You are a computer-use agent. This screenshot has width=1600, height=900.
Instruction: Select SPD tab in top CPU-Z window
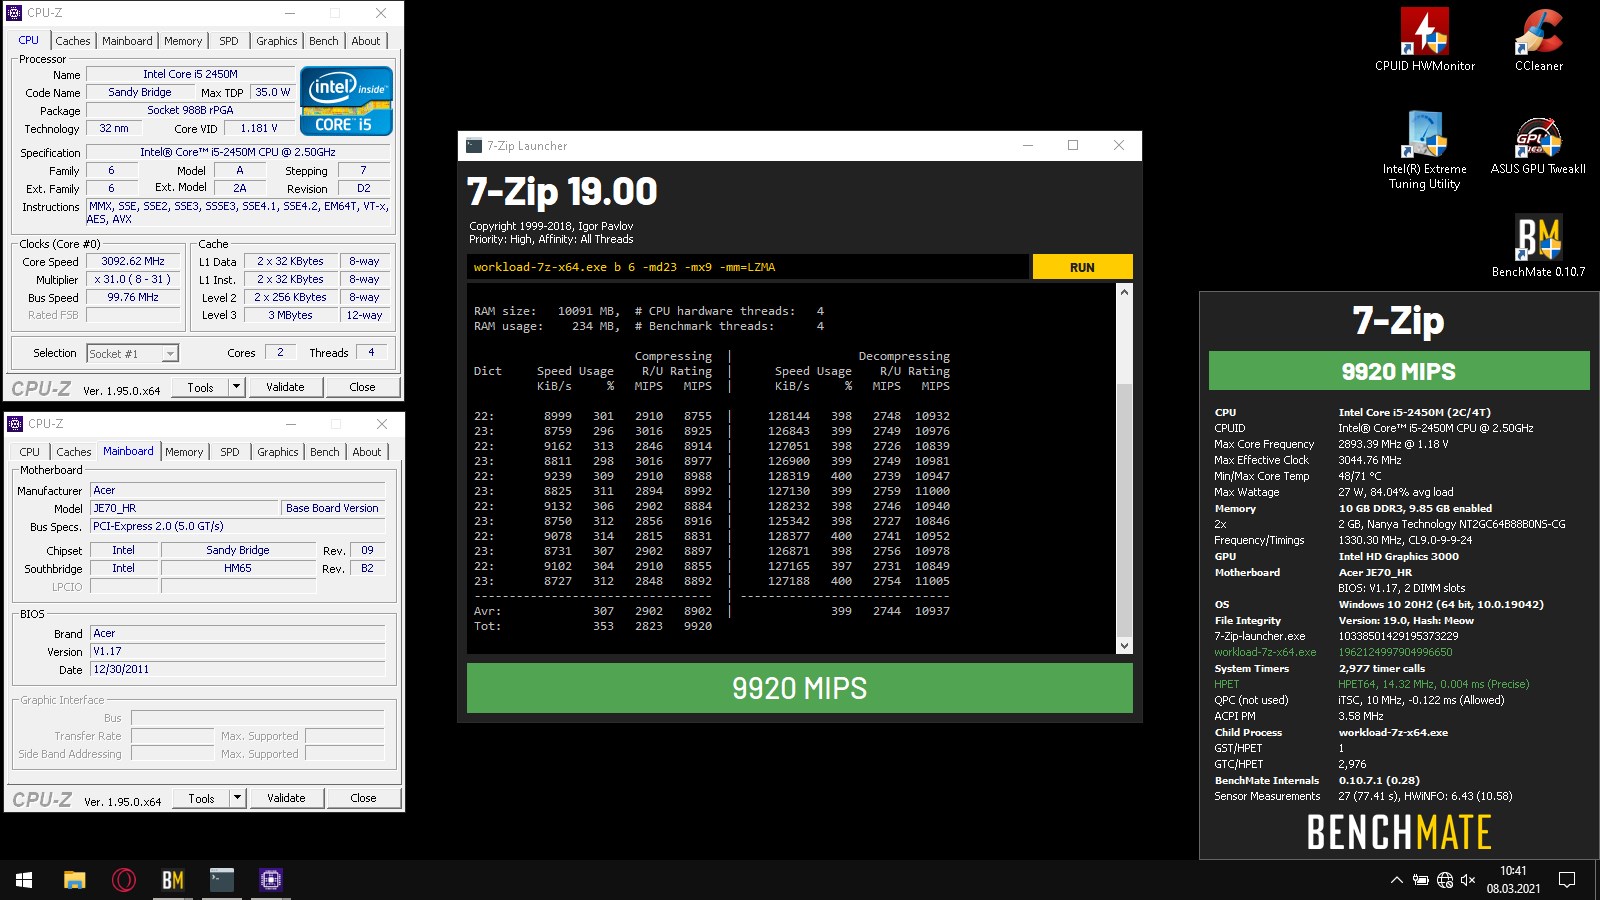click(x=229, y=41)
